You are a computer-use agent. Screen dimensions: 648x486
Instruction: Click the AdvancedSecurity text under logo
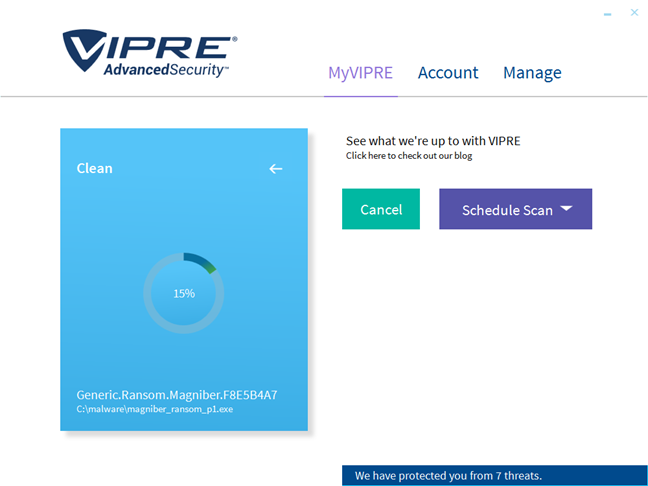click(x=166, y=69)
